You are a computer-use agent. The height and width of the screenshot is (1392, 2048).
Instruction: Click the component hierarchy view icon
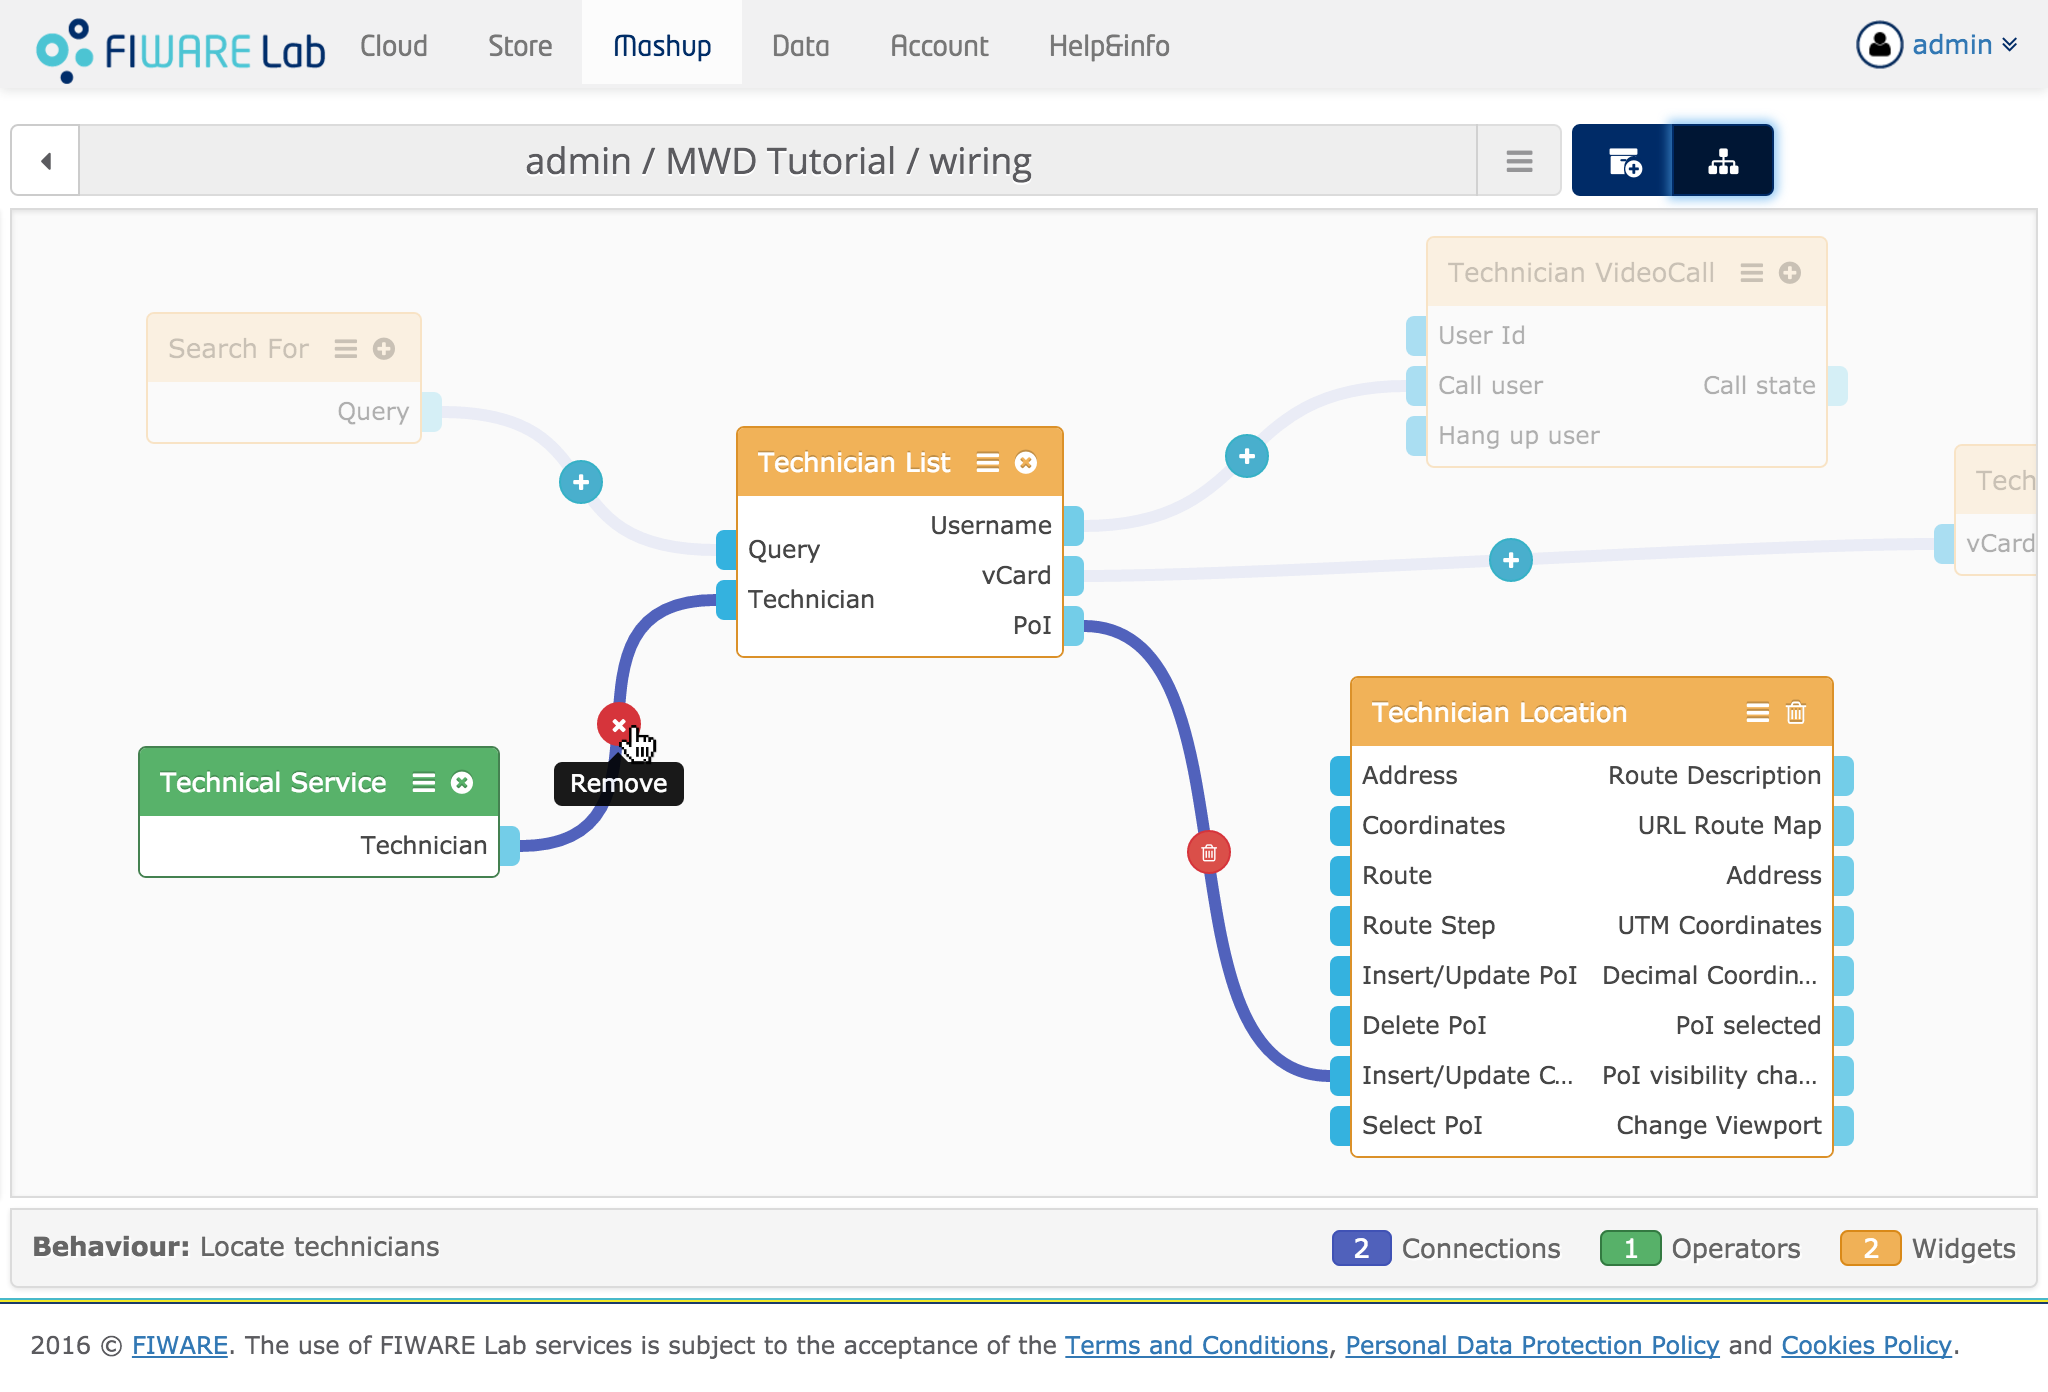(1722, 158)
